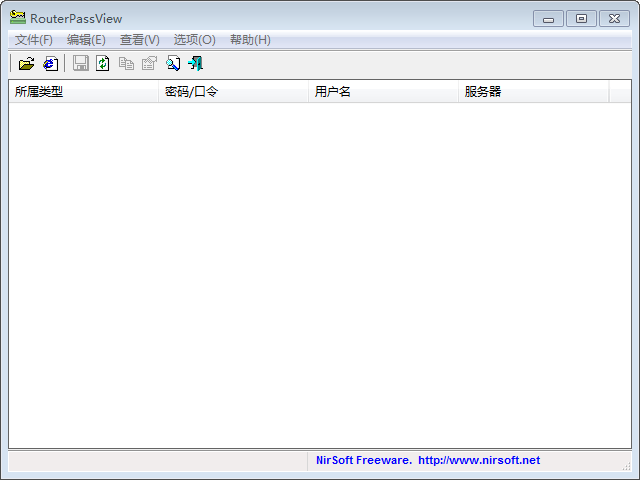This screenshot has width=640, height=480.
Task: Open the 查看(V) menu
Action: coord(140,40)
